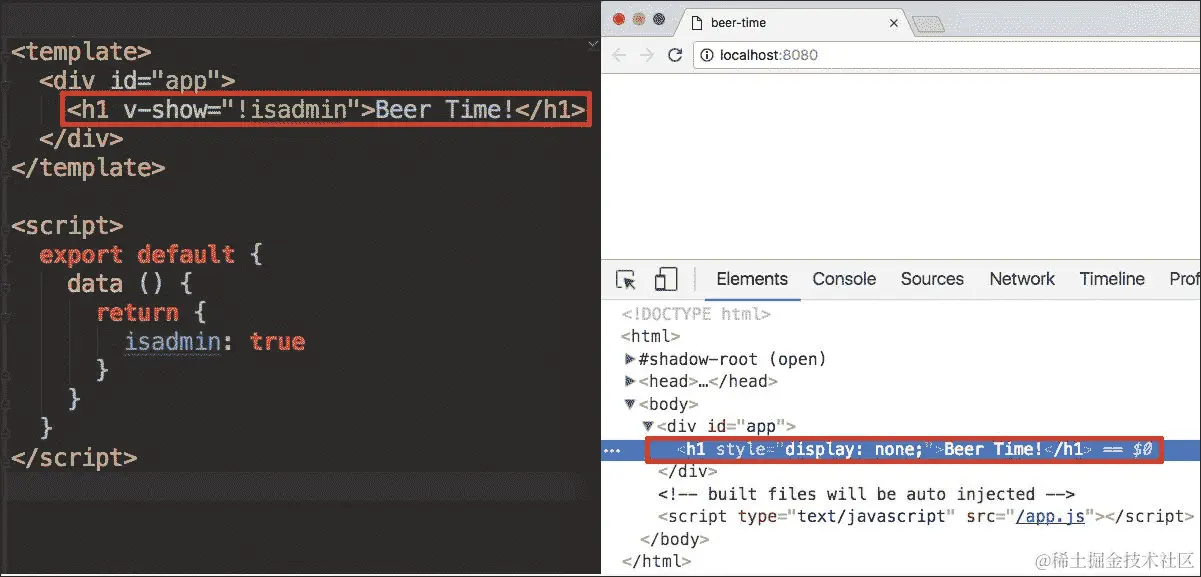Click the opening <script> tag in editor
Screen dimensions: 1201x577
point(67,225)
